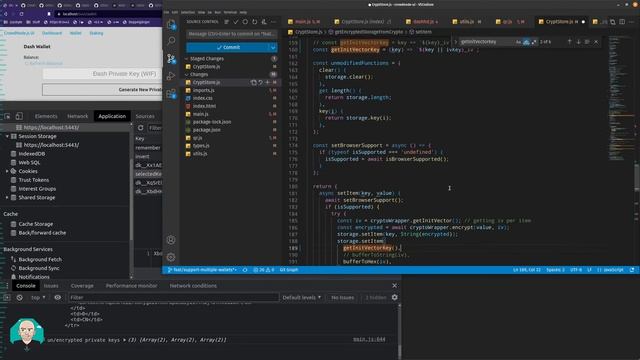Open the Extensions view in activity bar
Image resolution: width=640 pixels, height=360 pixels.
[171, 94]
